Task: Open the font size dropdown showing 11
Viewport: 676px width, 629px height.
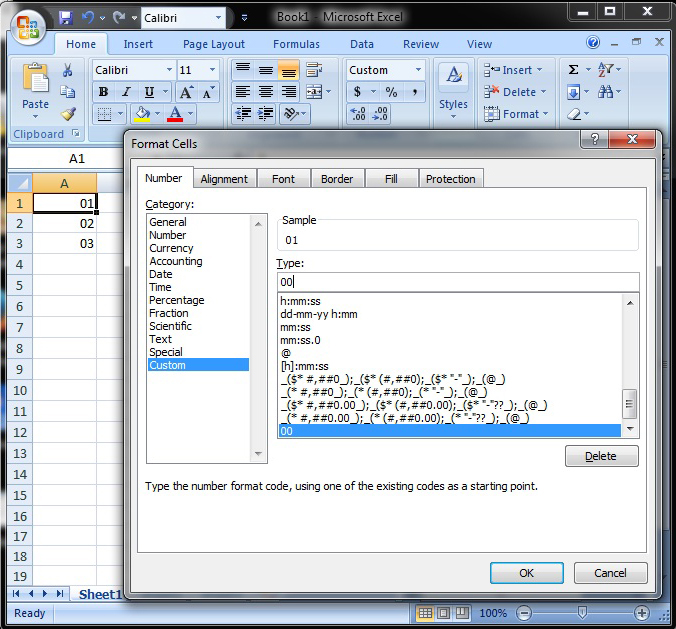Action: click(212, 70)
